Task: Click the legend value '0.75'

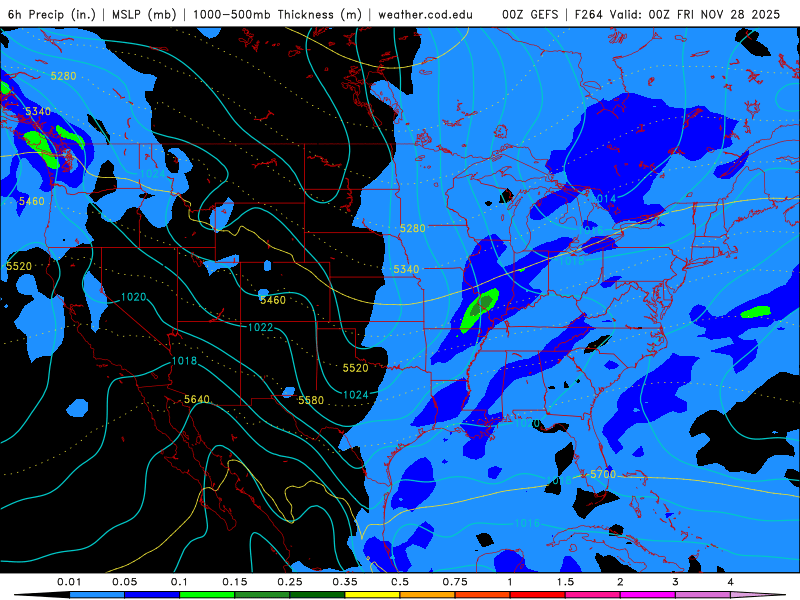Action: 455,582
